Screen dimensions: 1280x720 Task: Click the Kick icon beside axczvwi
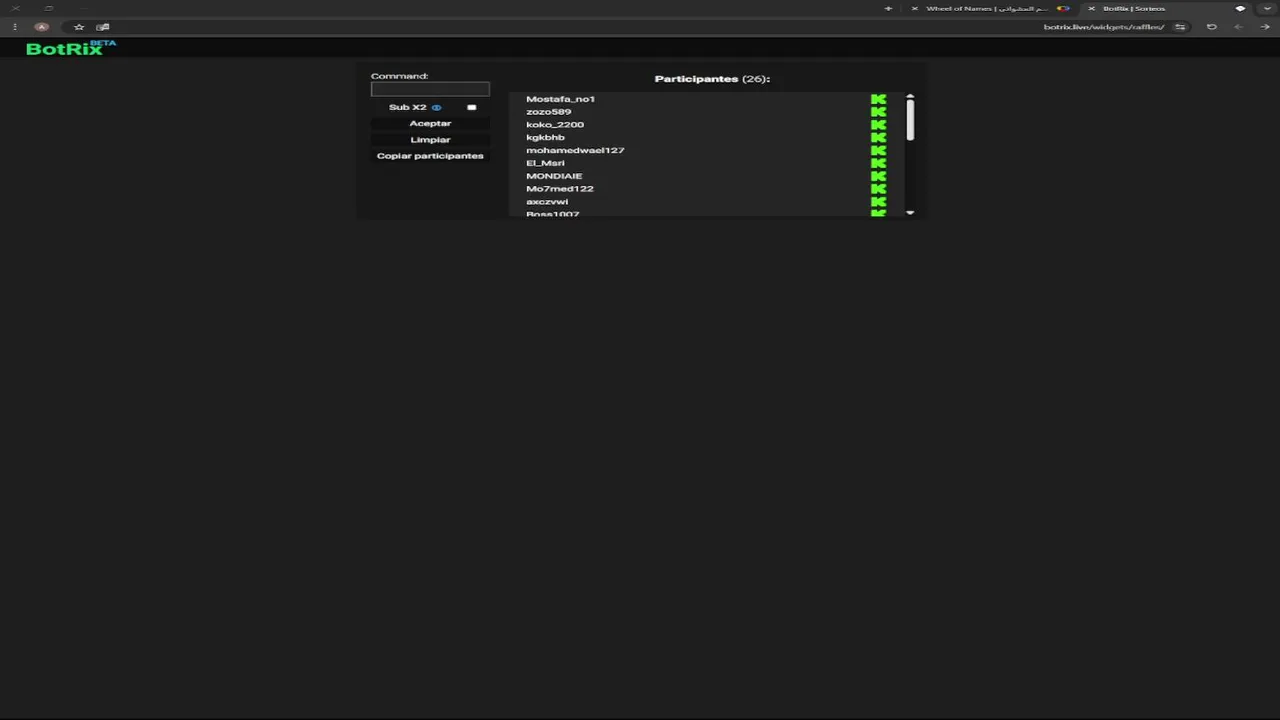[x=878, y=202]
